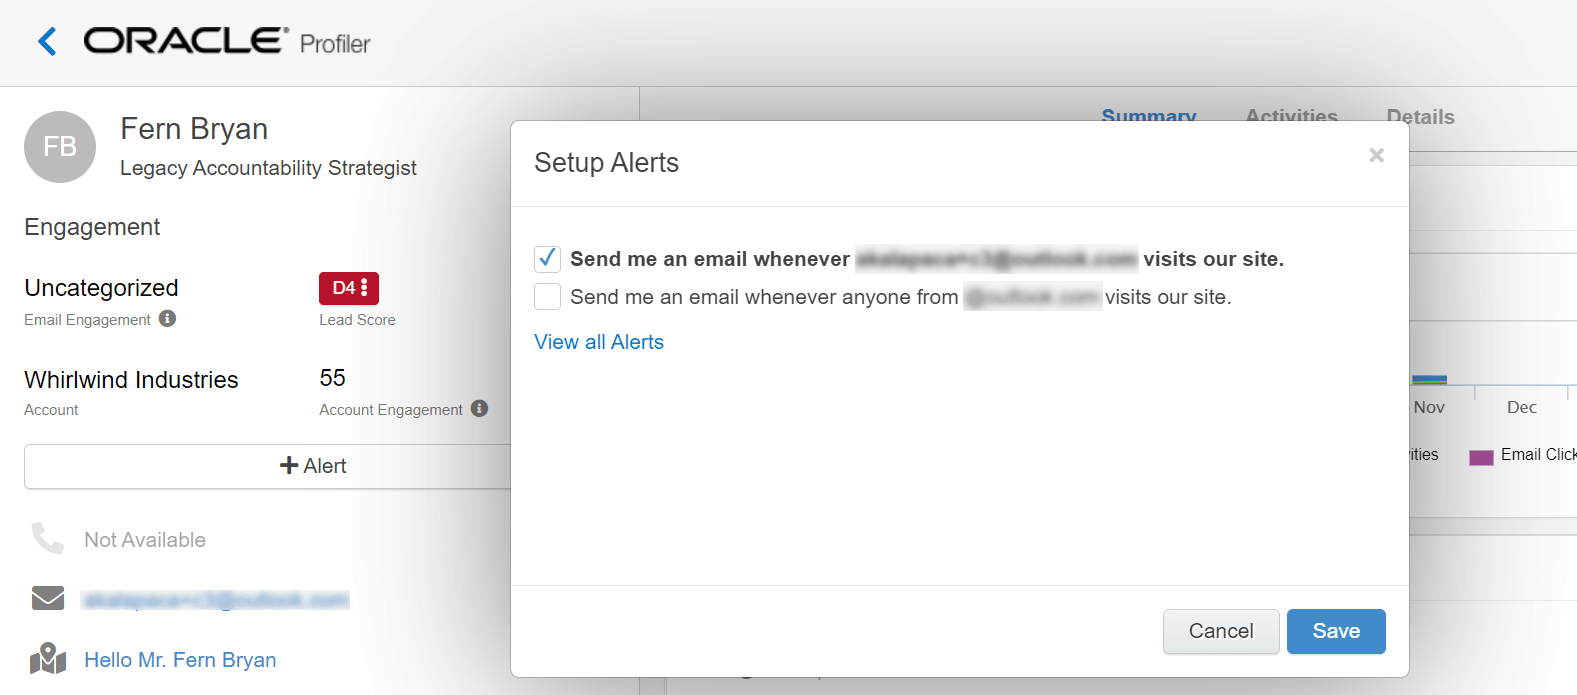Click the Dec label on the chart

point(1521,407)
